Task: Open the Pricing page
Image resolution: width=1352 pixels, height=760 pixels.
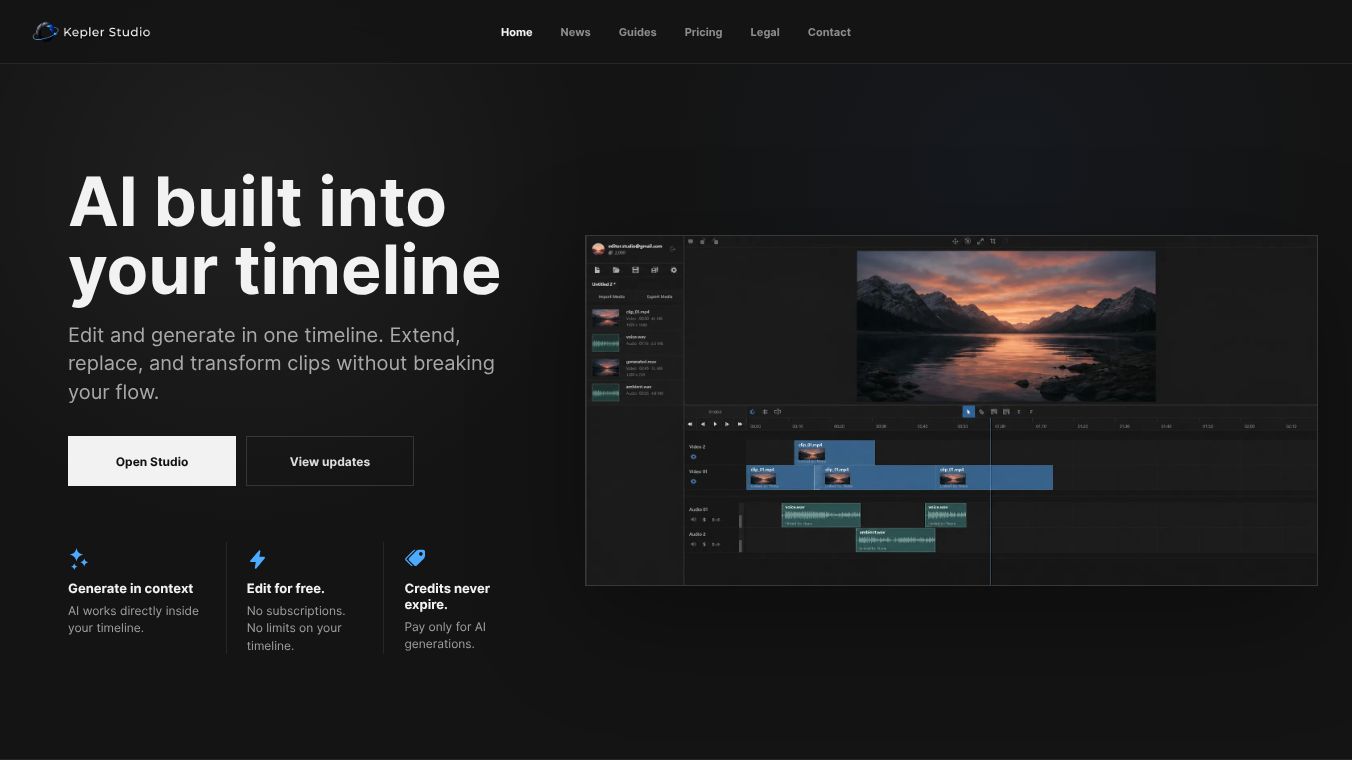Action: point(703,32)
